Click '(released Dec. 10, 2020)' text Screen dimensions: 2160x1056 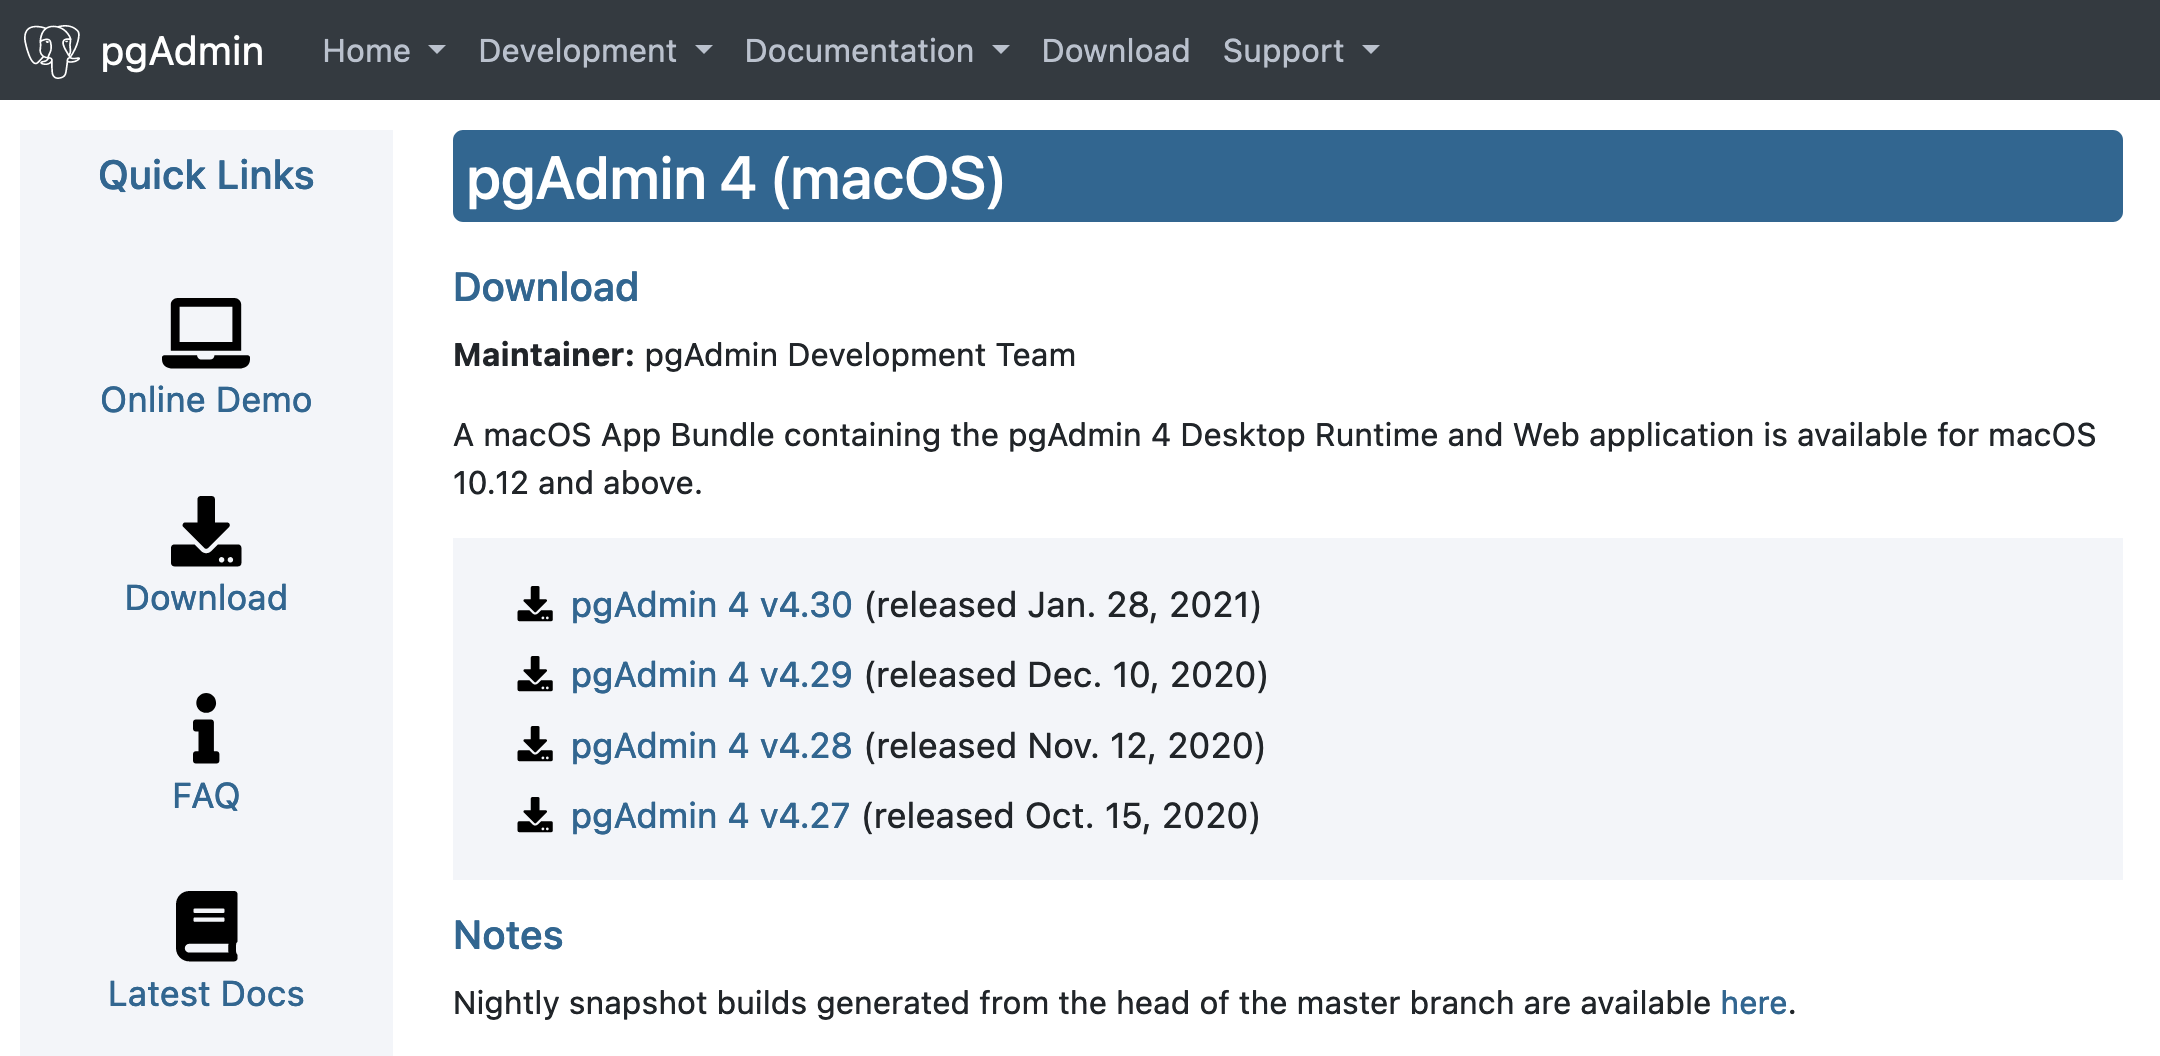[1066, 675]
